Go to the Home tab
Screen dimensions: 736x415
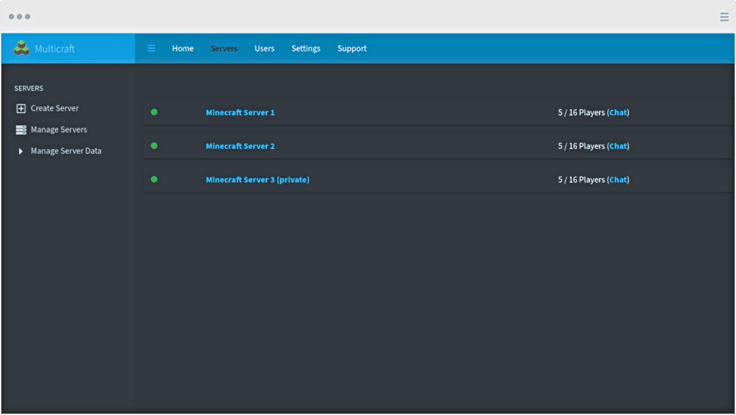tap(183, 48)
